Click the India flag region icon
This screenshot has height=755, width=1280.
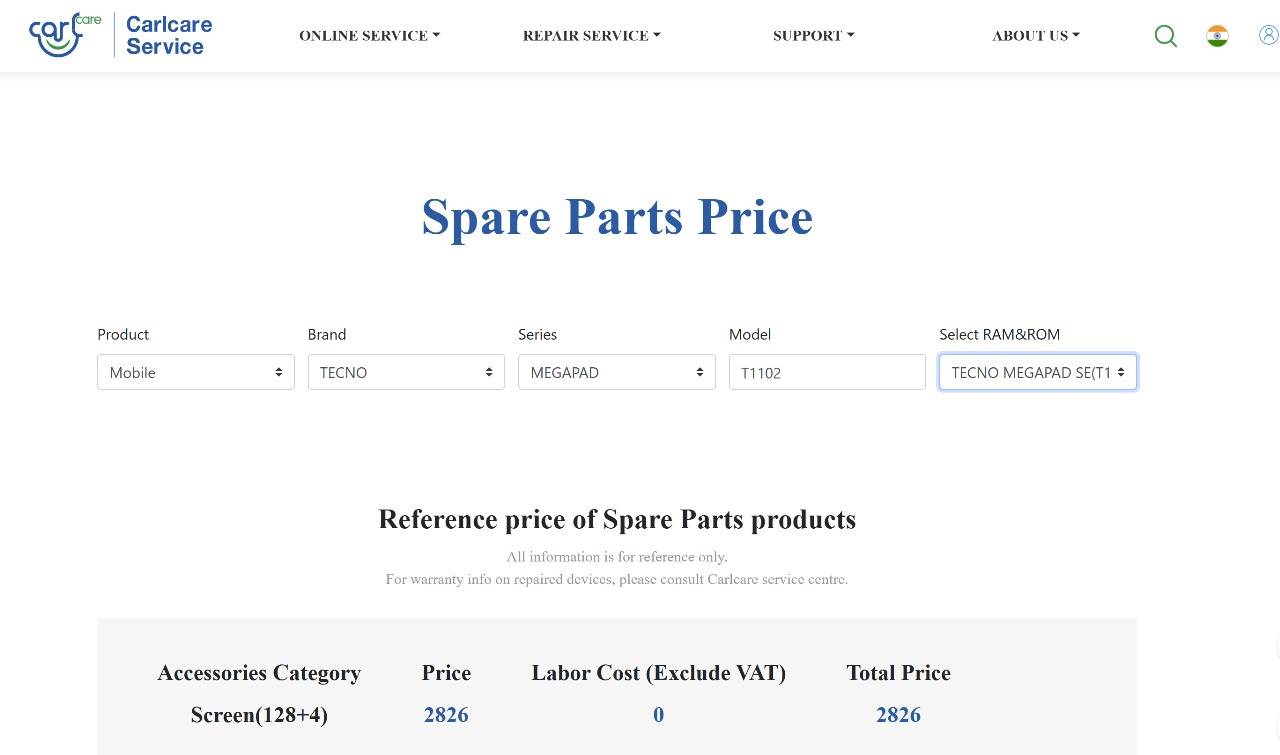[x=1217, y=36]
